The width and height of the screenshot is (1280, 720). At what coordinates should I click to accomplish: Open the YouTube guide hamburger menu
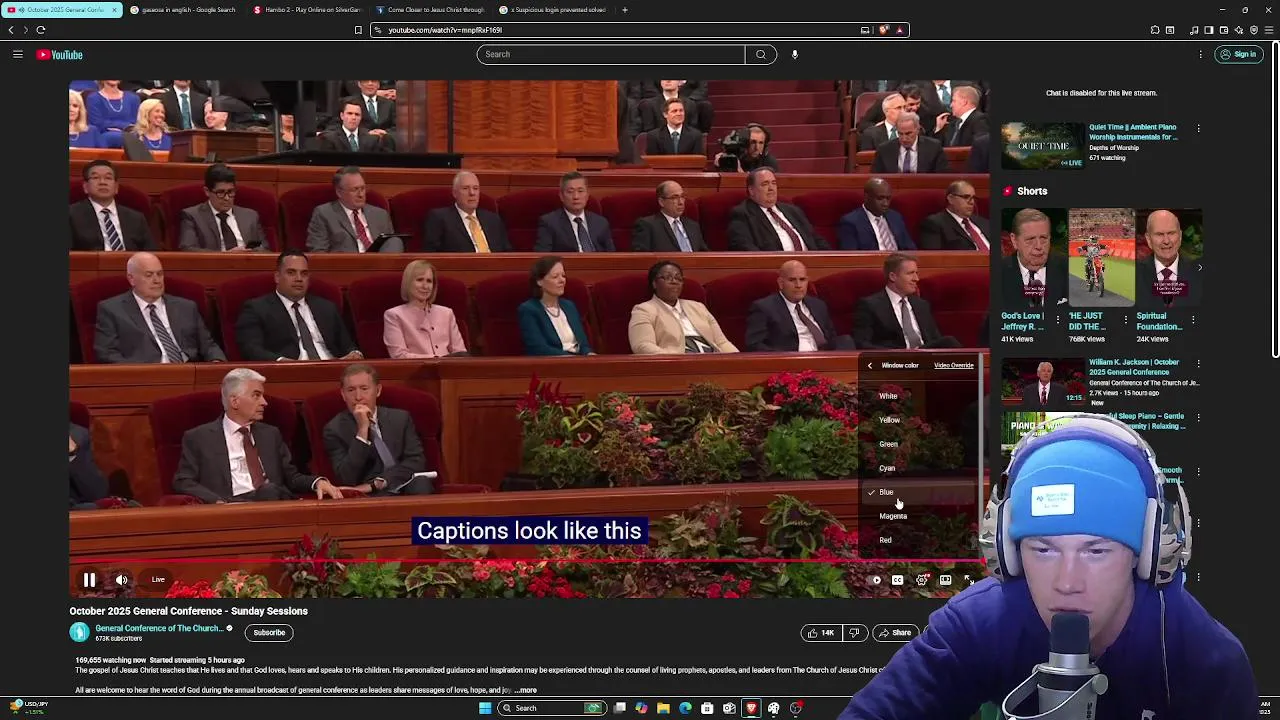pyautogui.click(x=18, y=54)
